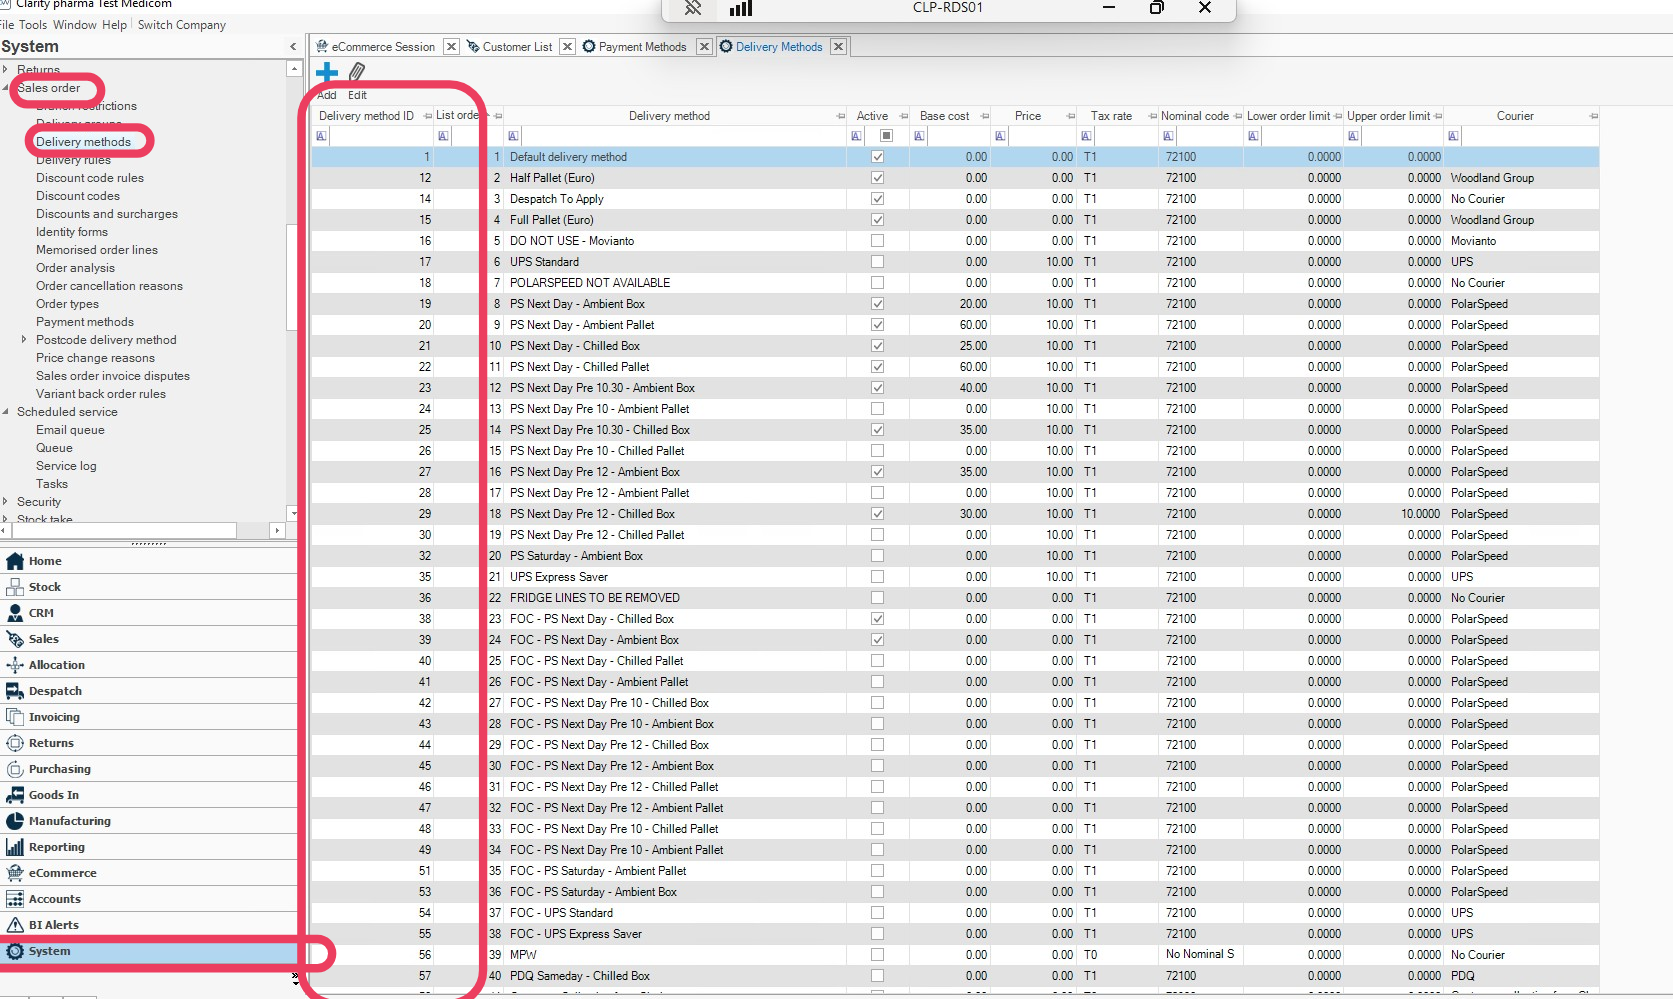Screen dimensions: 1673x999
Task: Open the Accounts calculator icon
Action: point(15,899)
